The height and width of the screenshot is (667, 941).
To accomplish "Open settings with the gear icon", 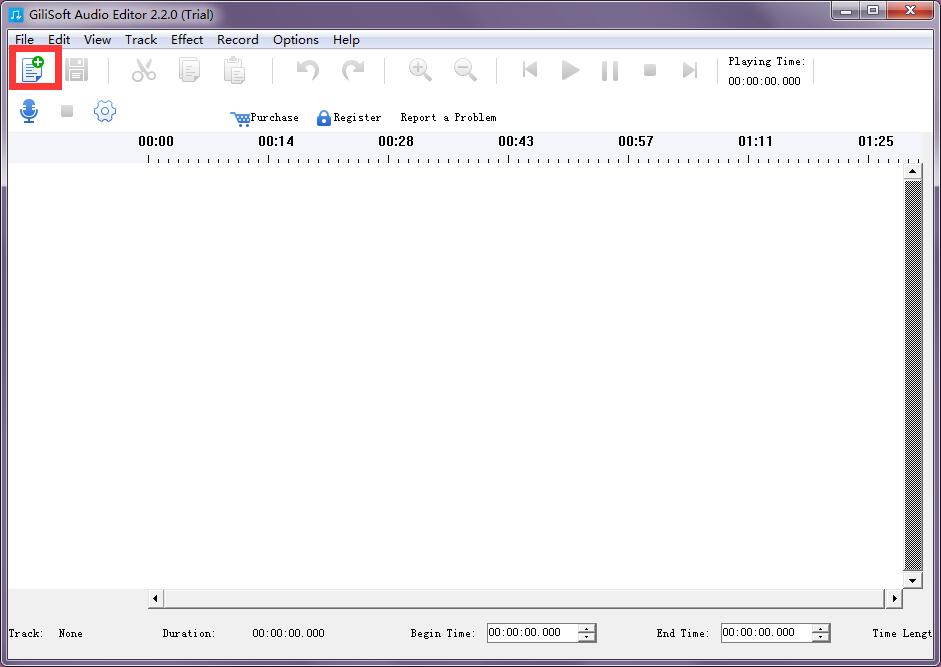I will [105, 112].
